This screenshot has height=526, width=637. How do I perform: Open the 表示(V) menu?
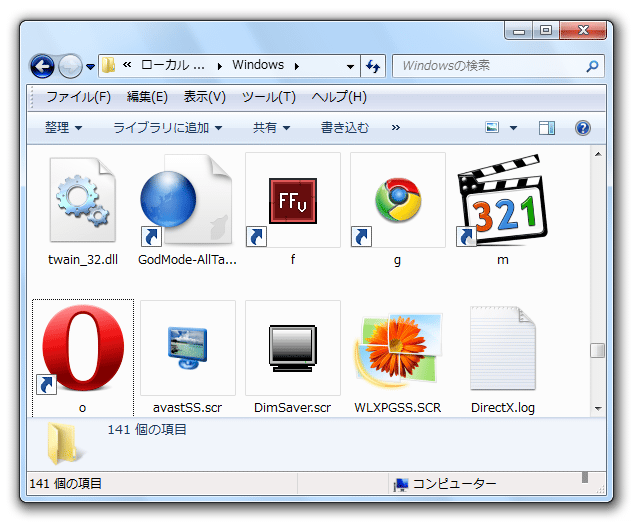coord(205,97)
